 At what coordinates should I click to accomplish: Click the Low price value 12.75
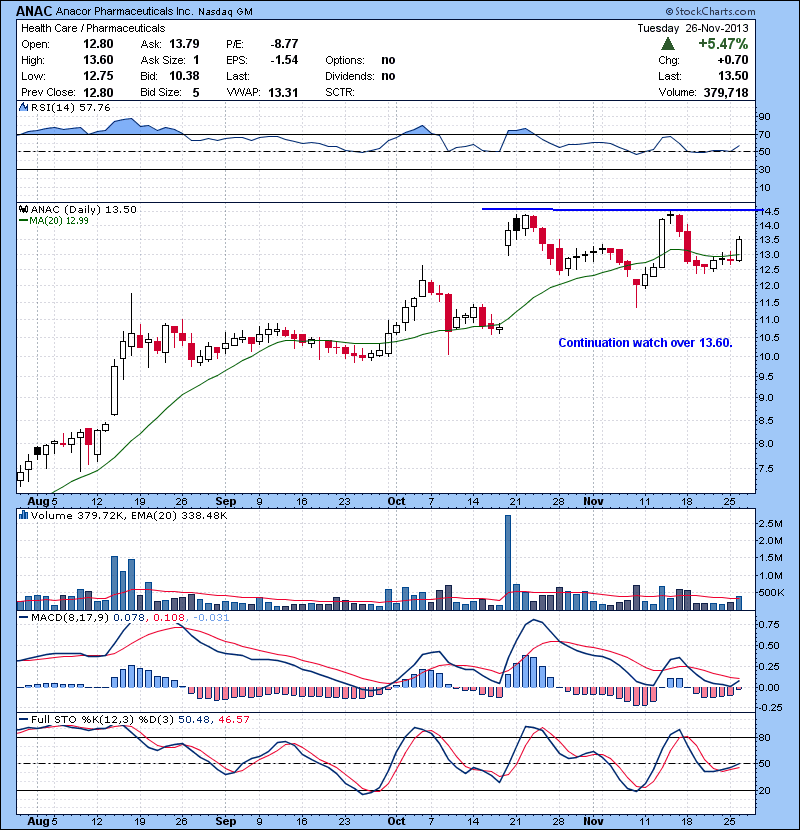click(x=98, y=76)
